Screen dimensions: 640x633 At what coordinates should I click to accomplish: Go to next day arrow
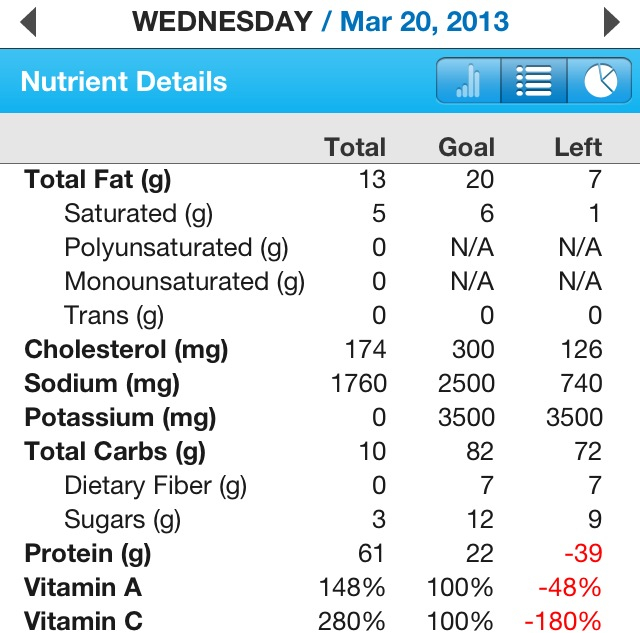611,22
